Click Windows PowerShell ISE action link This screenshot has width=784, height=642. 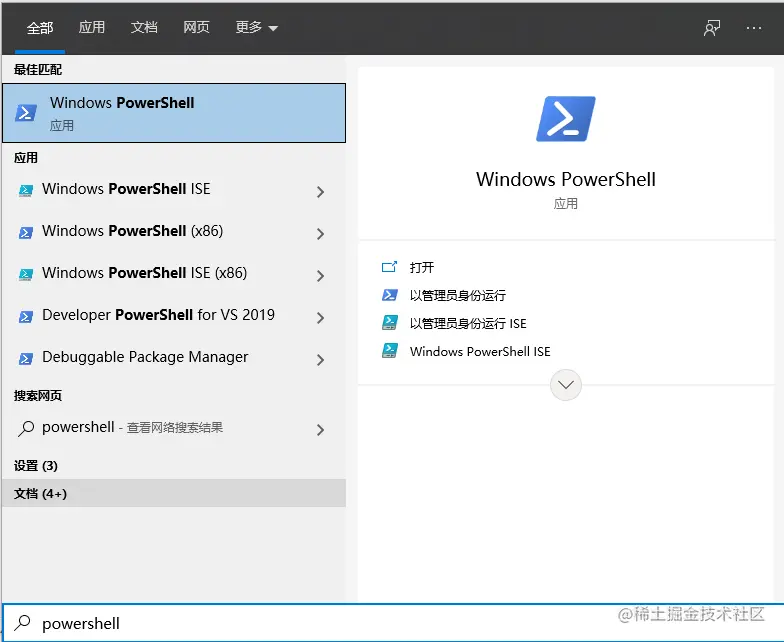click(480, 352)
